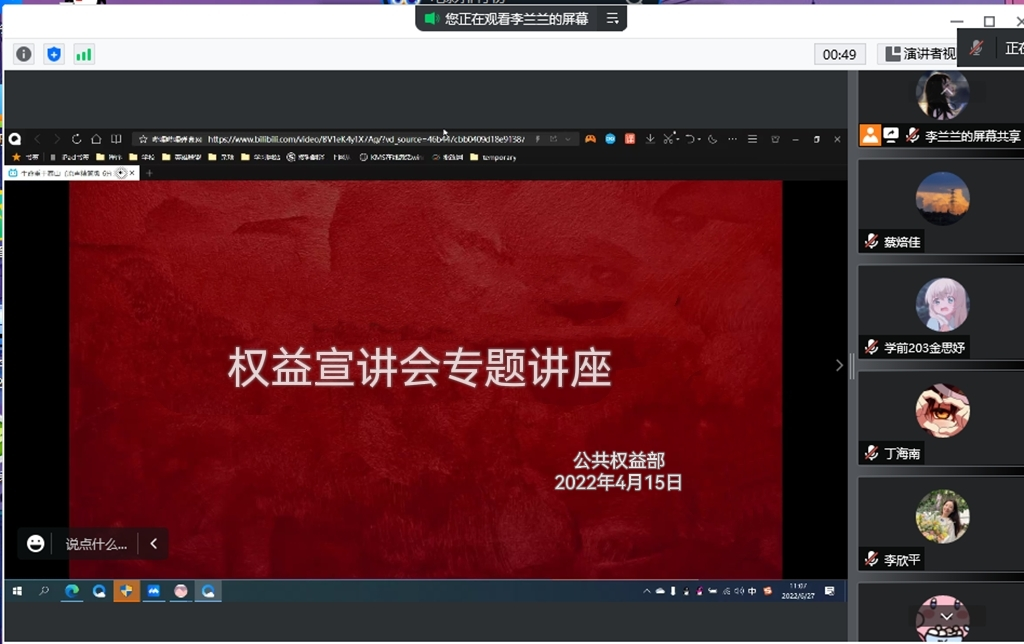Image resolution: width=1024 pixels, height=644 pixels.
Task: Open taskbar search magnifier
Action: (x=44, y=591)
